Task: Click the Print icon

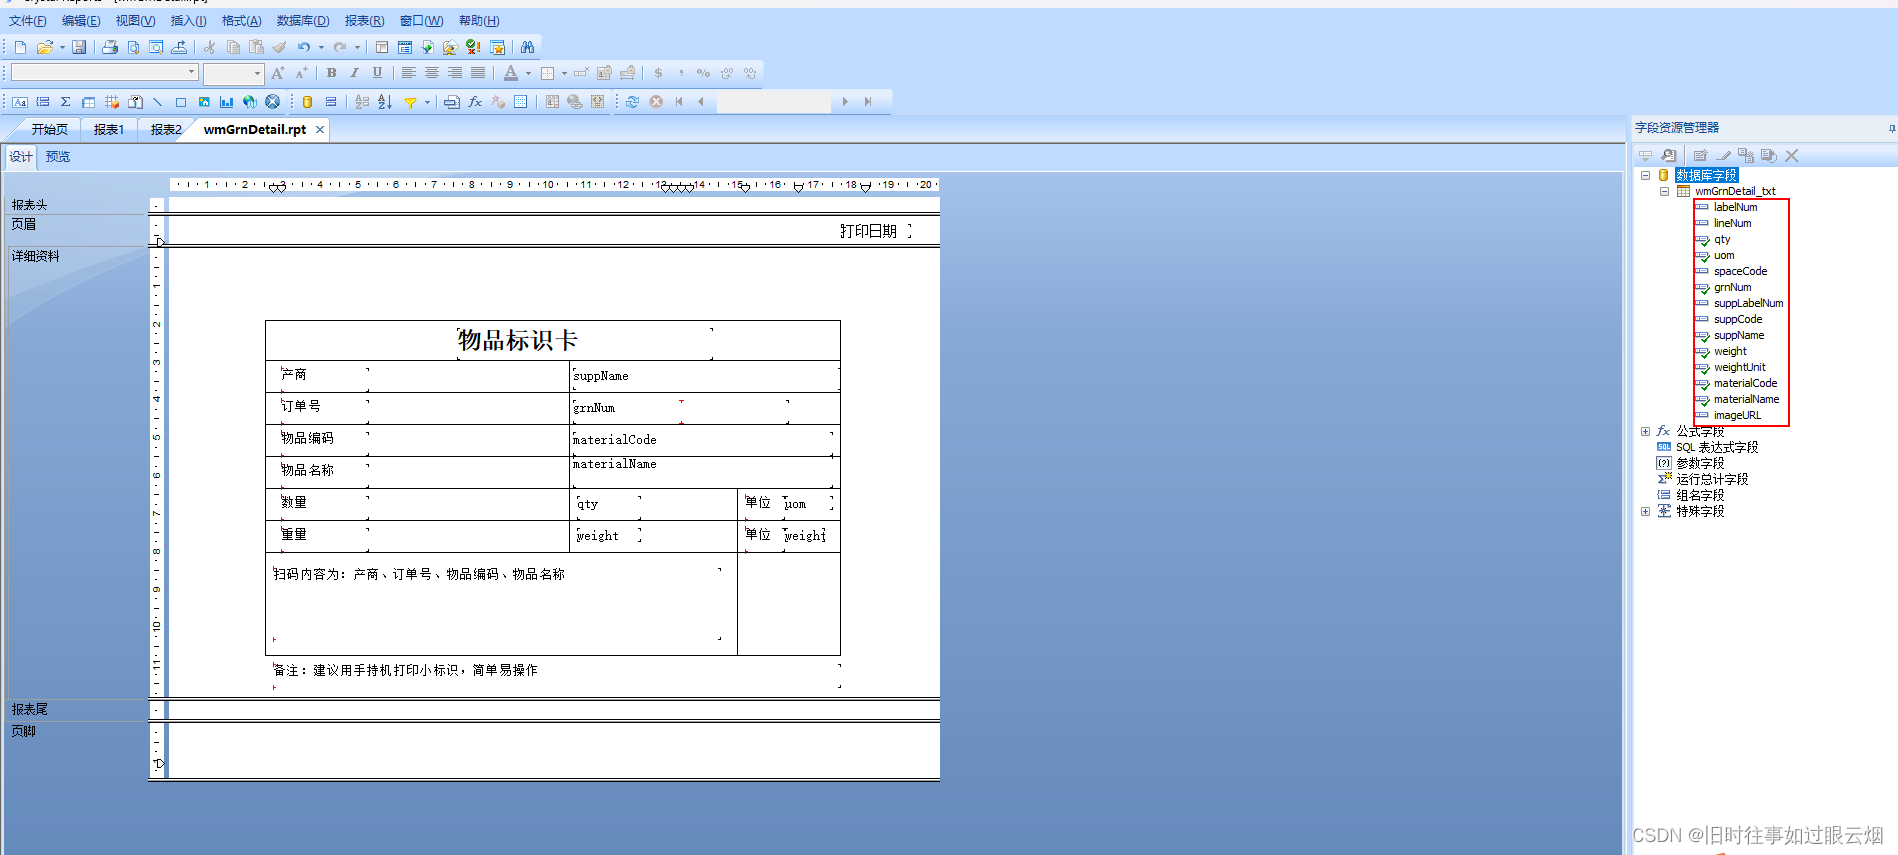Action: coord(110,47)
